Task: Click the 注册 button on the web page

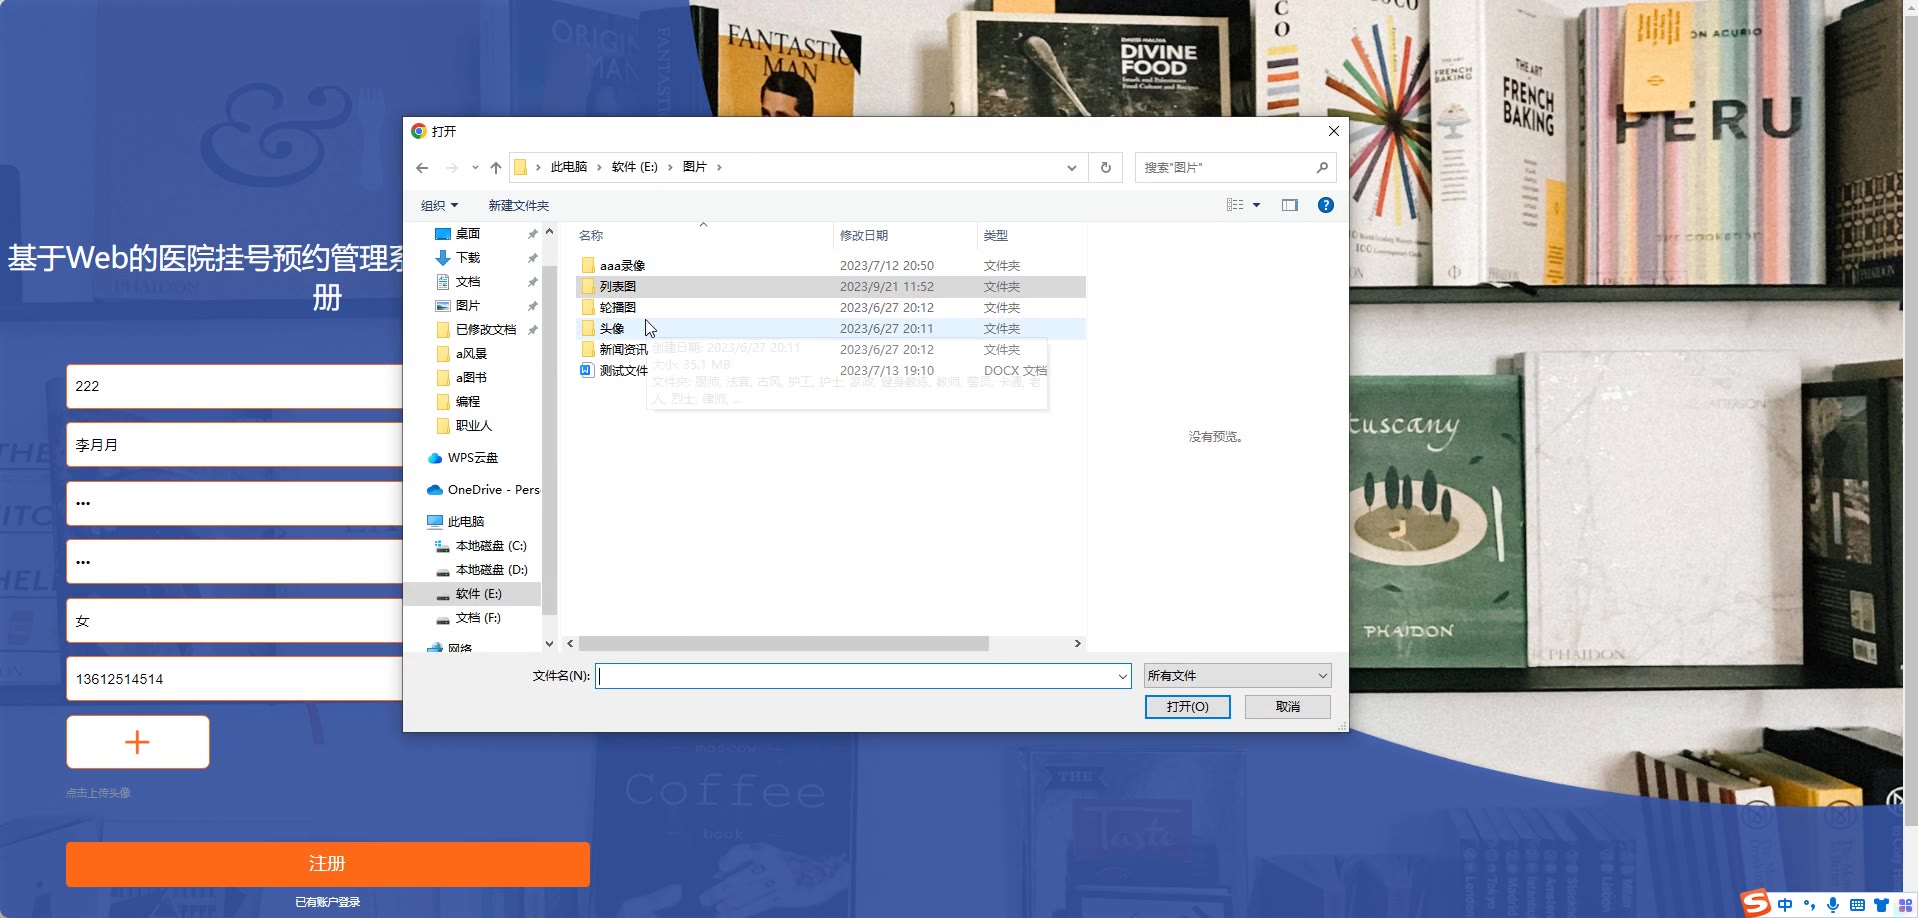Action: click(x=327, y=864)
